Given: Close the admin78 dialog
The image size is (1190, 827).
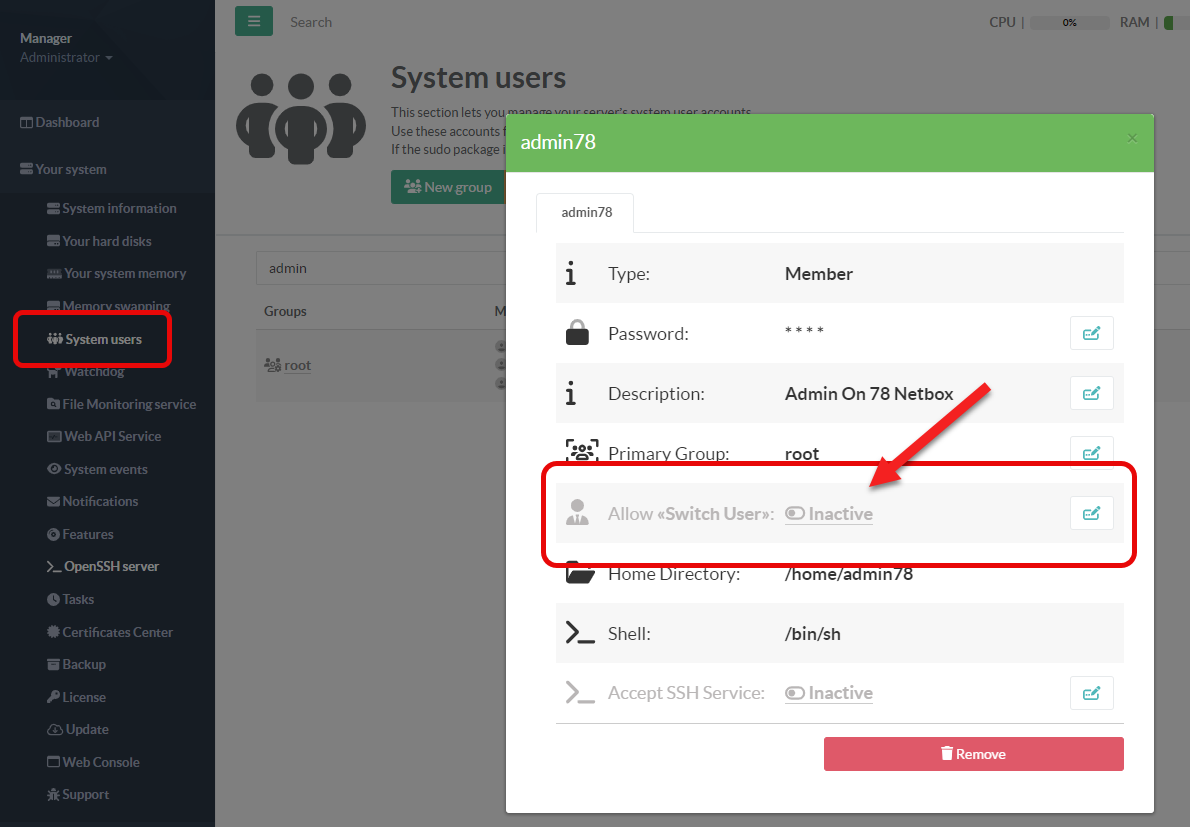Looking at the screenshot, I should [1132, 138].
